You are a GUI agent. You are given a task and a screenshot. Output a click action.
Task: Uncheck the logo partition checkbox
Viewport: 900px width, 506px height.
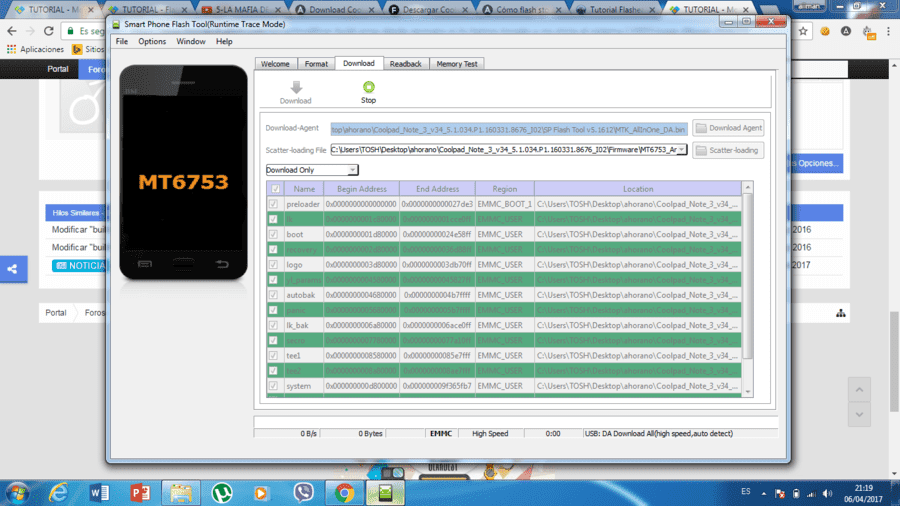click(273, 264)
